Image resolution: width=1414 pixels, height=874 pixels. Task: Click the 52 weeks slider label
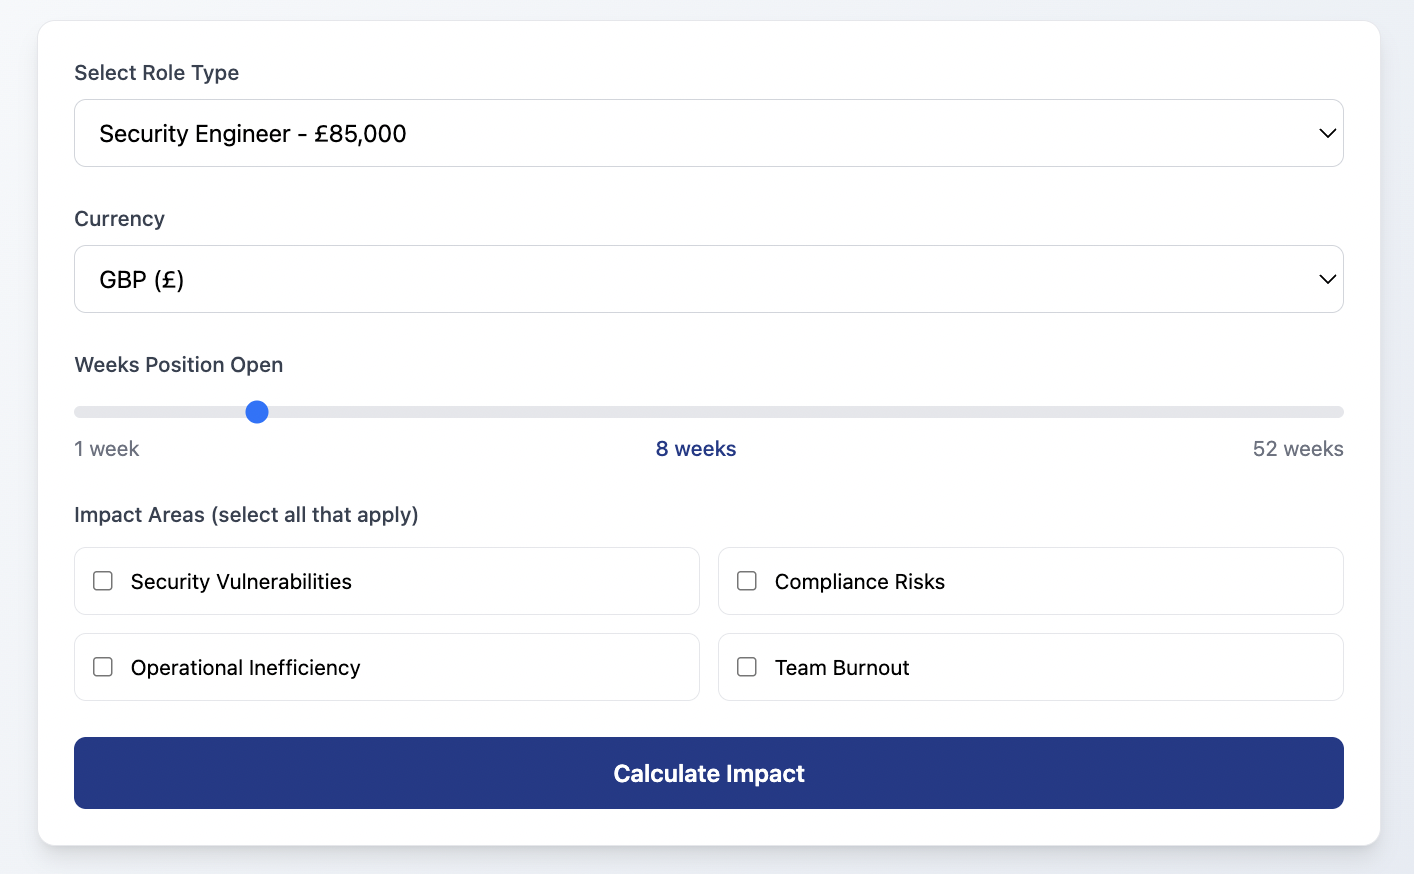[1297, 448]
